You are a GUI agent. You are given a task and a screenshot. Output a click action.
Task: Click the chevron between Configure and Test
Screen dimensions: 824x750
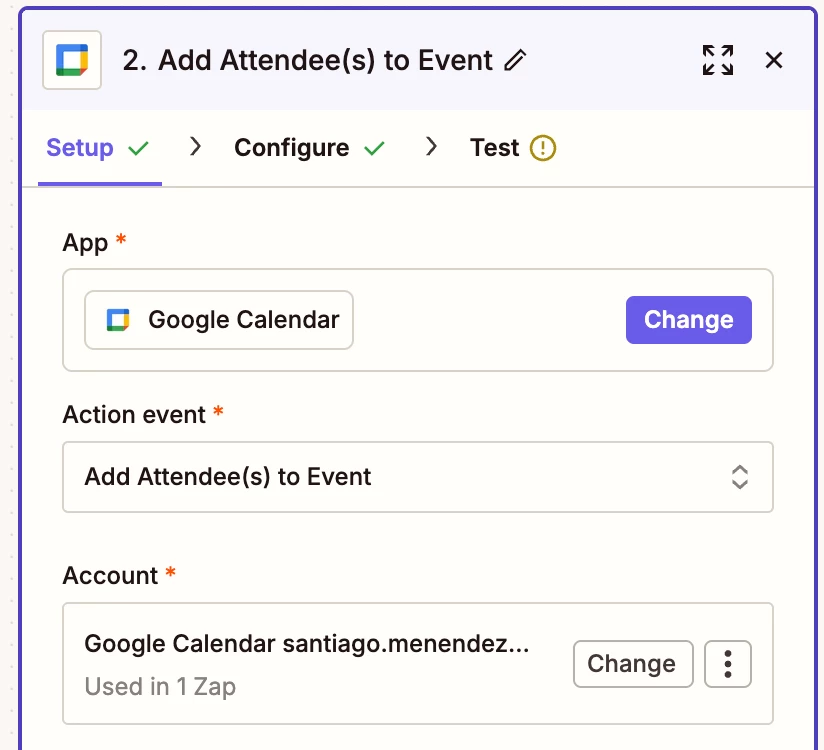(431, 147)
